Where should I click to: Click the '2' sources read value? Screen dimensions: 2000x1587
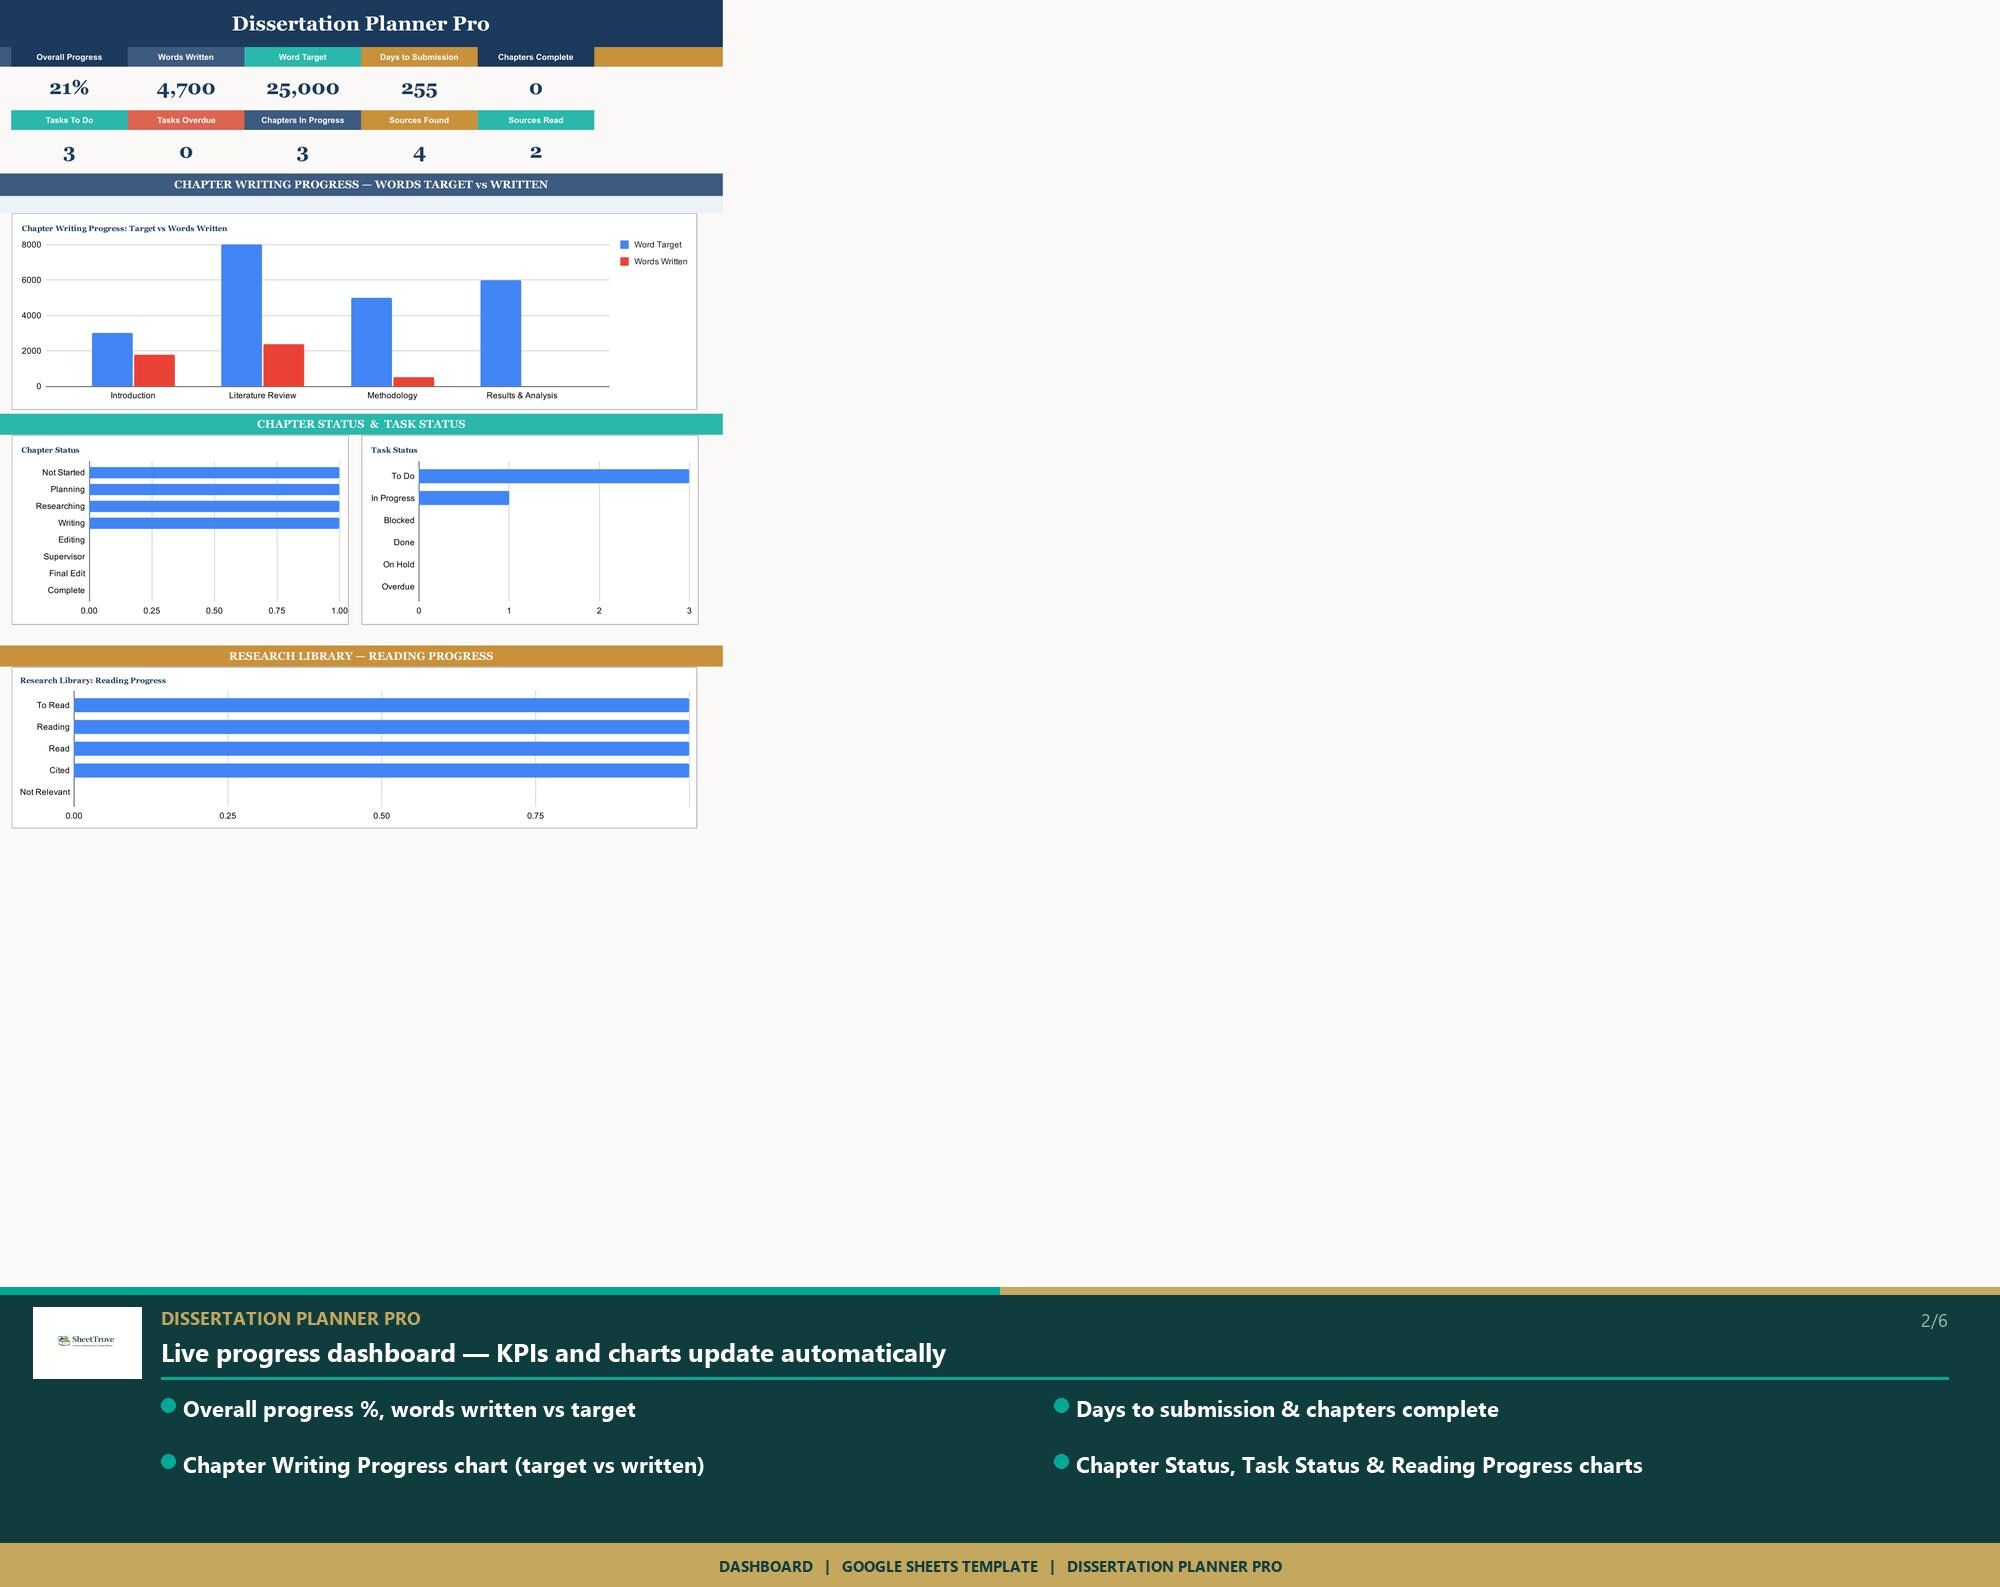(x=536, y=152)
